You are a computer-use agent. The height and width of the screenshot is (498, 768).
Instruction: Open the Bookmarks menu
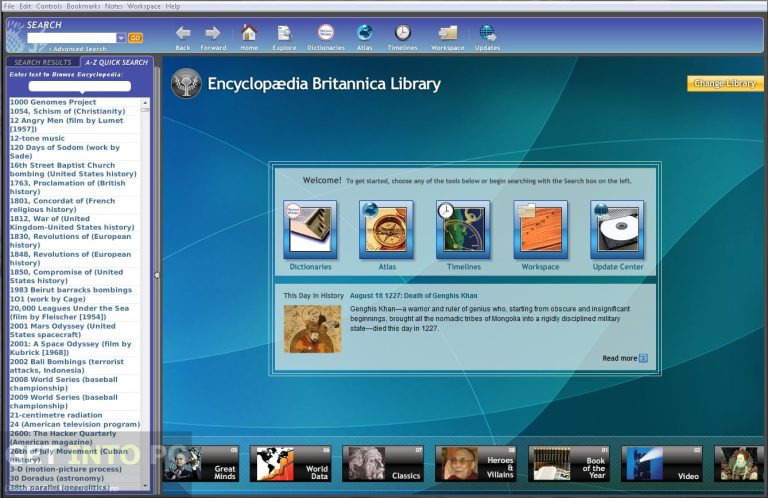pyautogui.click(x=83, y=6)
